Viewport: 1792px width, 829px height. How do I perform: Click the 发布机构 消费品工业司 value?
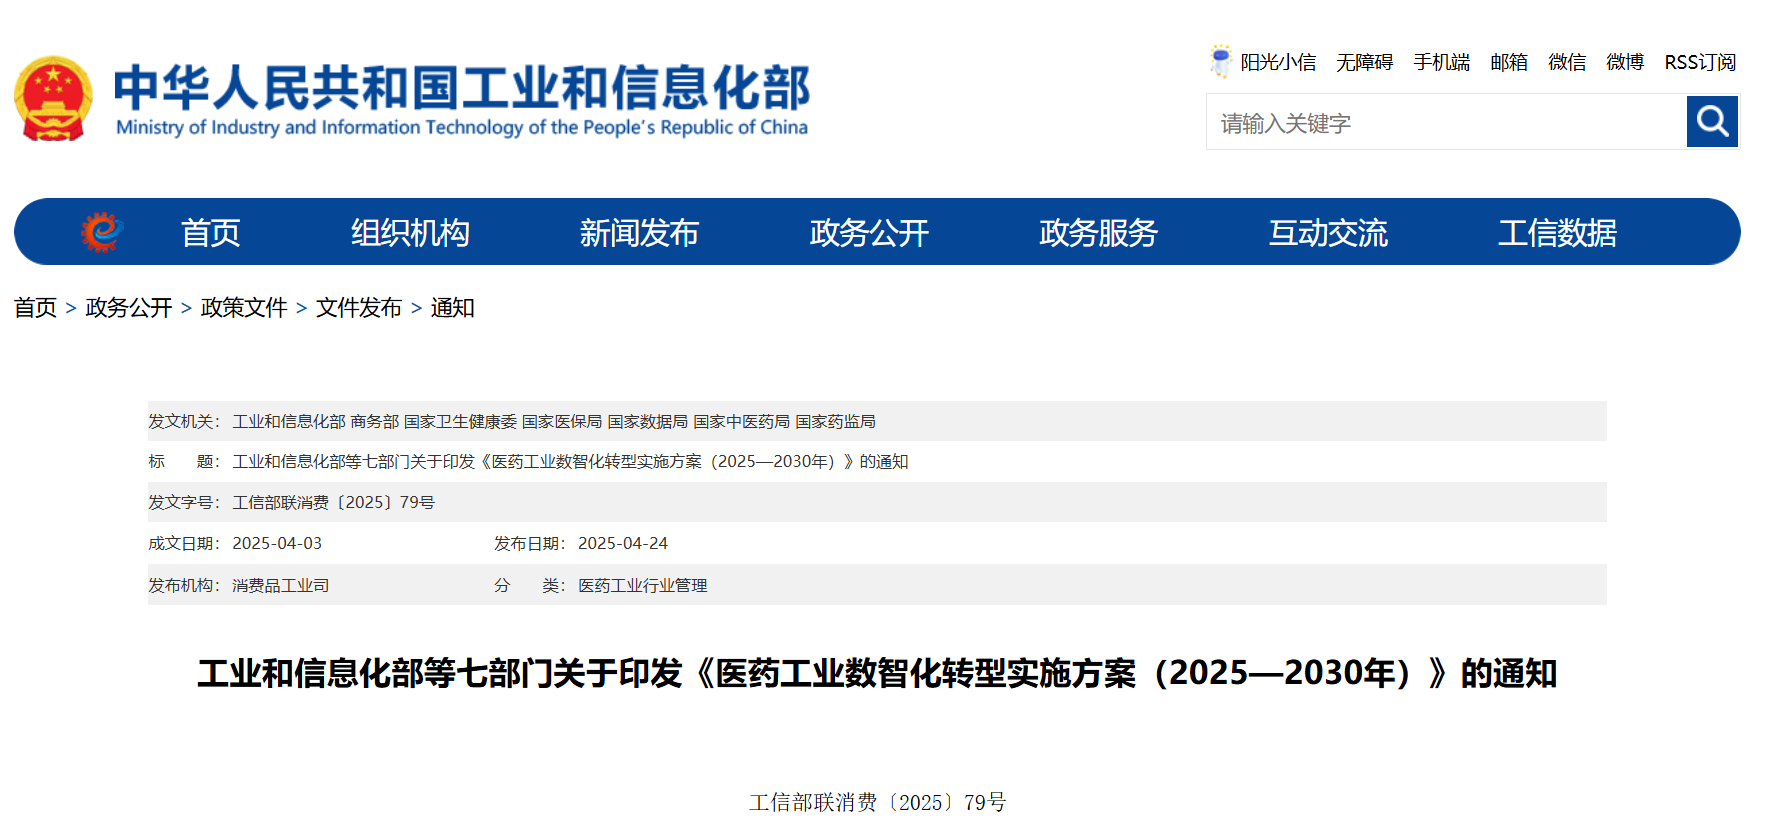280,586
